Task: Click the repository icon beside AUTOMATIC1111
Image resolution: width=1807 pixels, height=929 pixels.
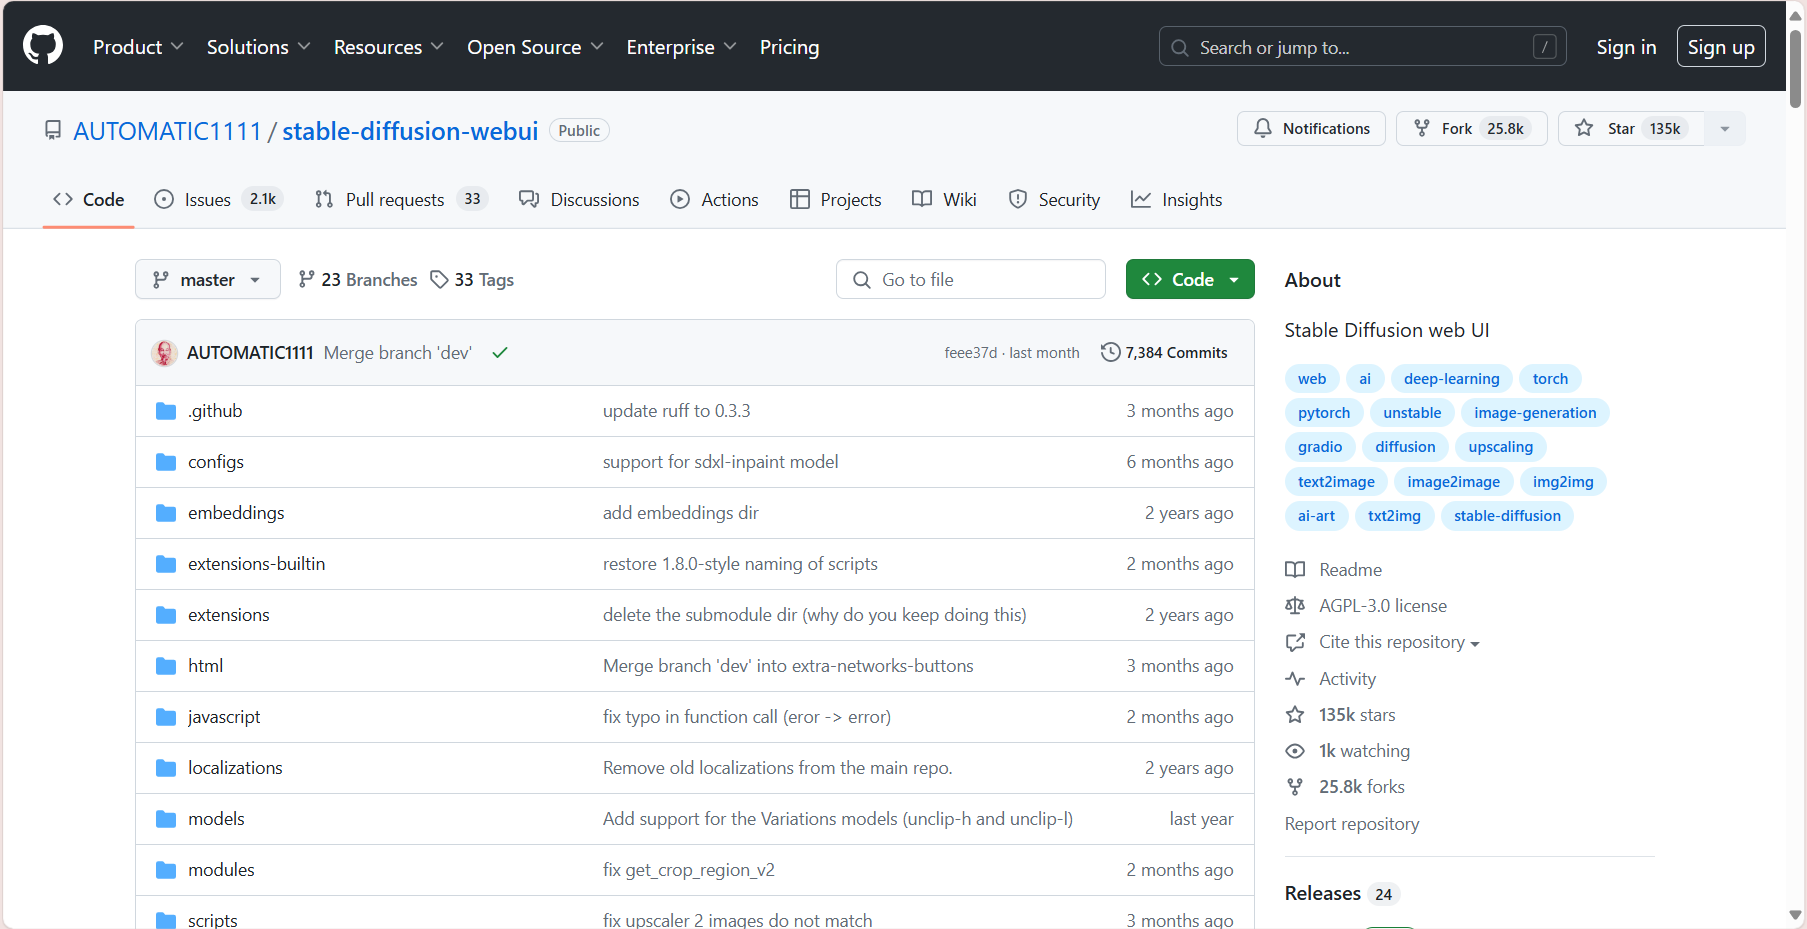Action: coord(53,130)
